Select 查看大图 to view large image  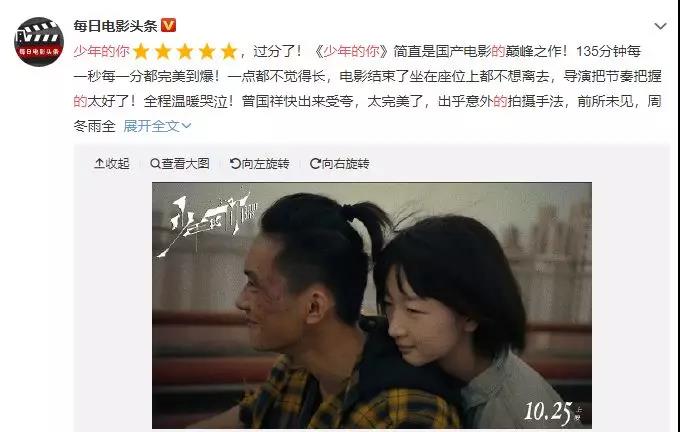pos(180,164)
